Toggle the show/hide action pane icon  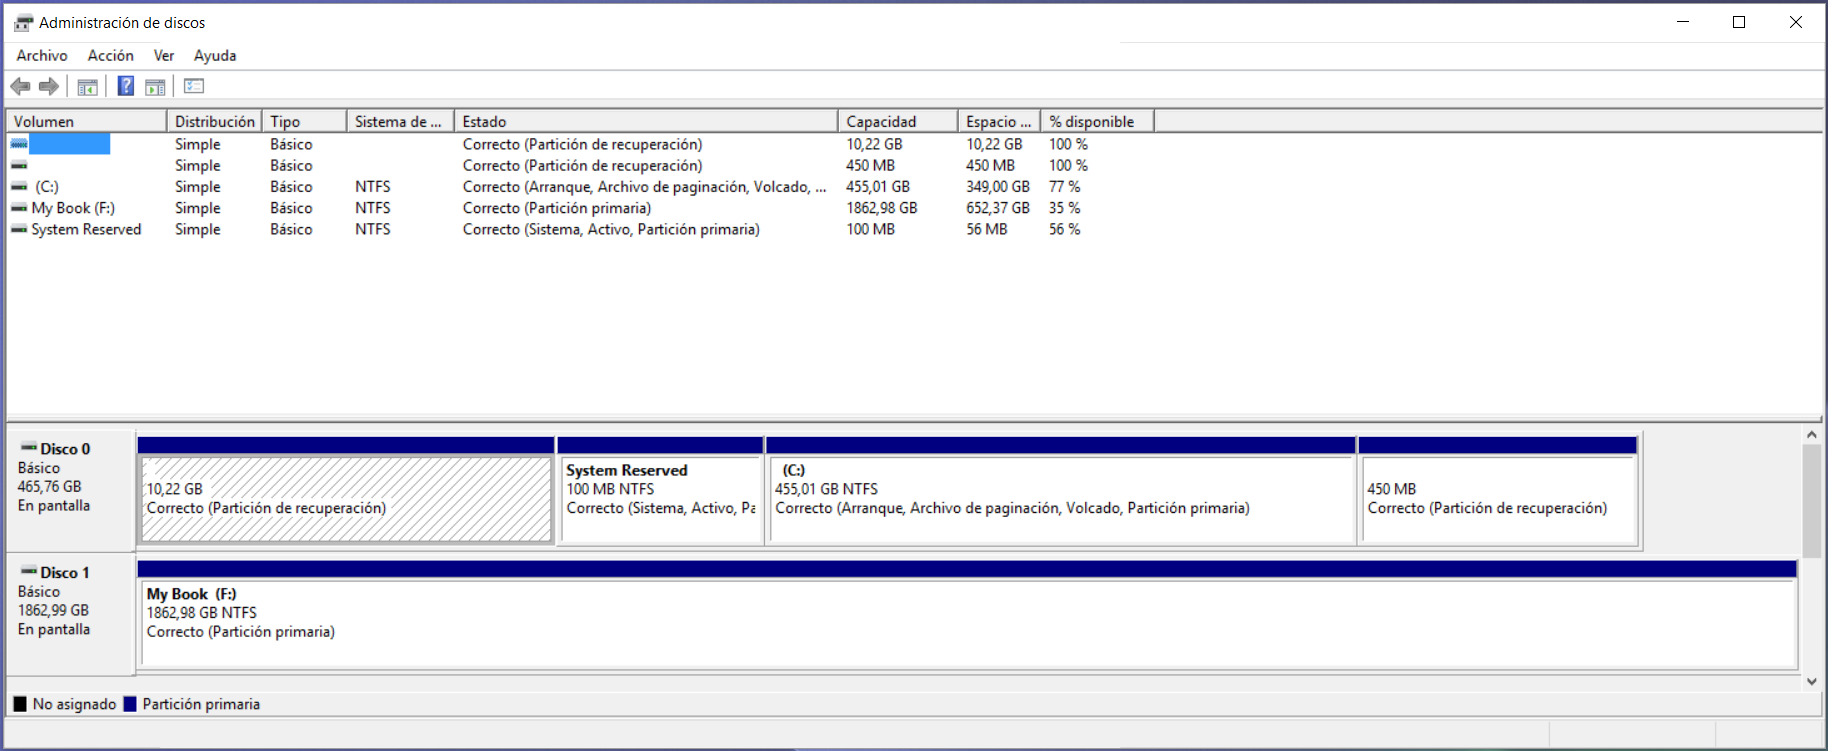(155, 87)
